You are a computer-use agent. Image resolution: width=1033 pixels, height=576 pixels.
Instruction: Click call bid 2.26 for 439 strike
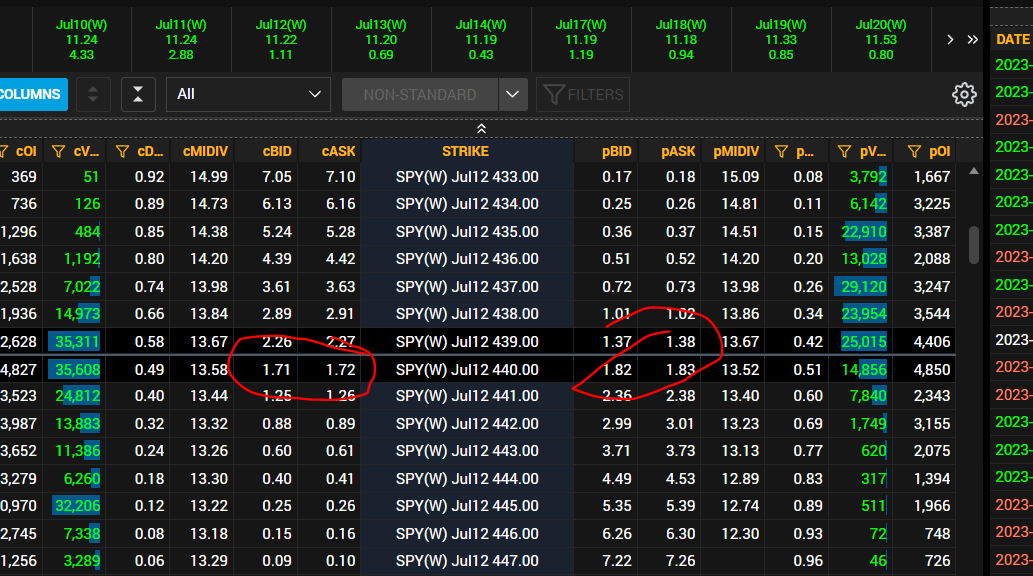[277, 342]
